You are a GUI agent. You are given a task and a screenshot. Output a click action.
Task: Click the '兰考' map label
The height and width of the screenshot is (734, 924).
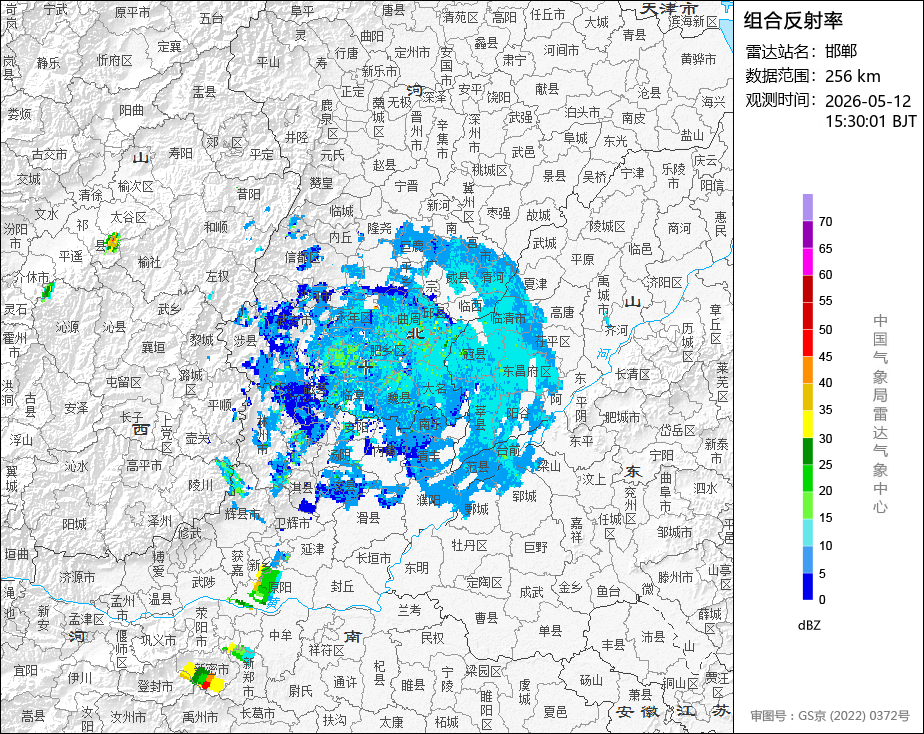click(x=409, y=609)
